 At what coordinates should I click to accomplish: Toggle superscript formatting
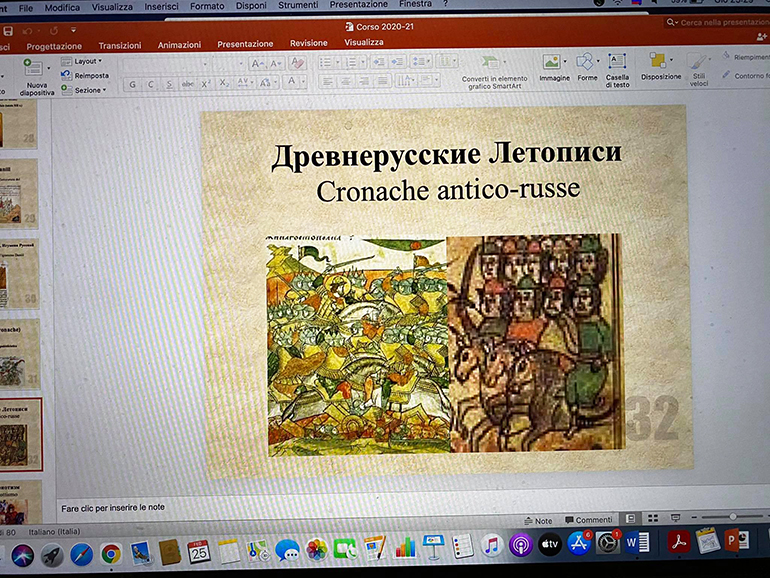(205, 84)
